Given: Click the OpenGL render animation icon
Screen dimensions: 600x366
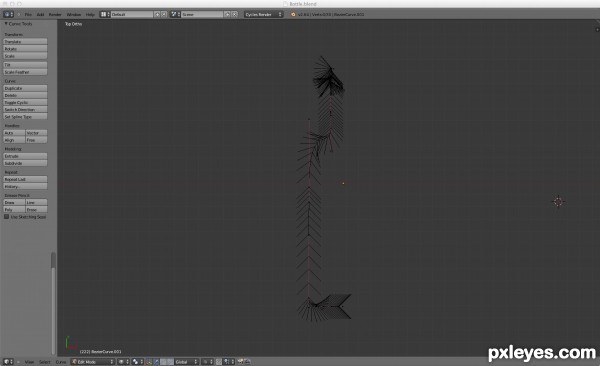Looking at the screenshot, I should pos(248,362).
